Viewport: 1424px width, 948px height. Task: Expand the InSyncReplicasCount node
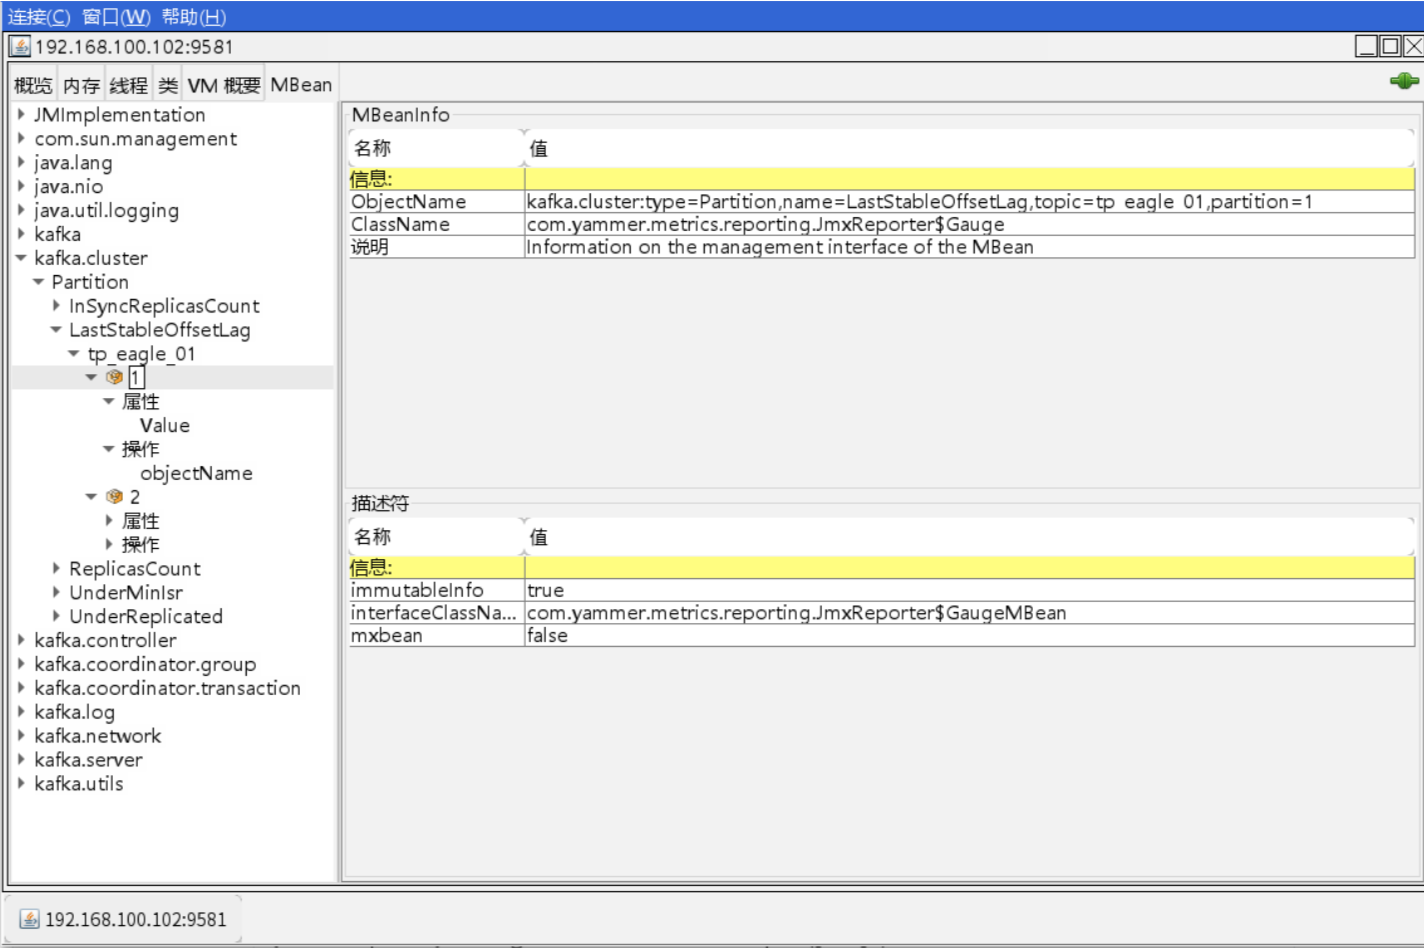[56, 305]
